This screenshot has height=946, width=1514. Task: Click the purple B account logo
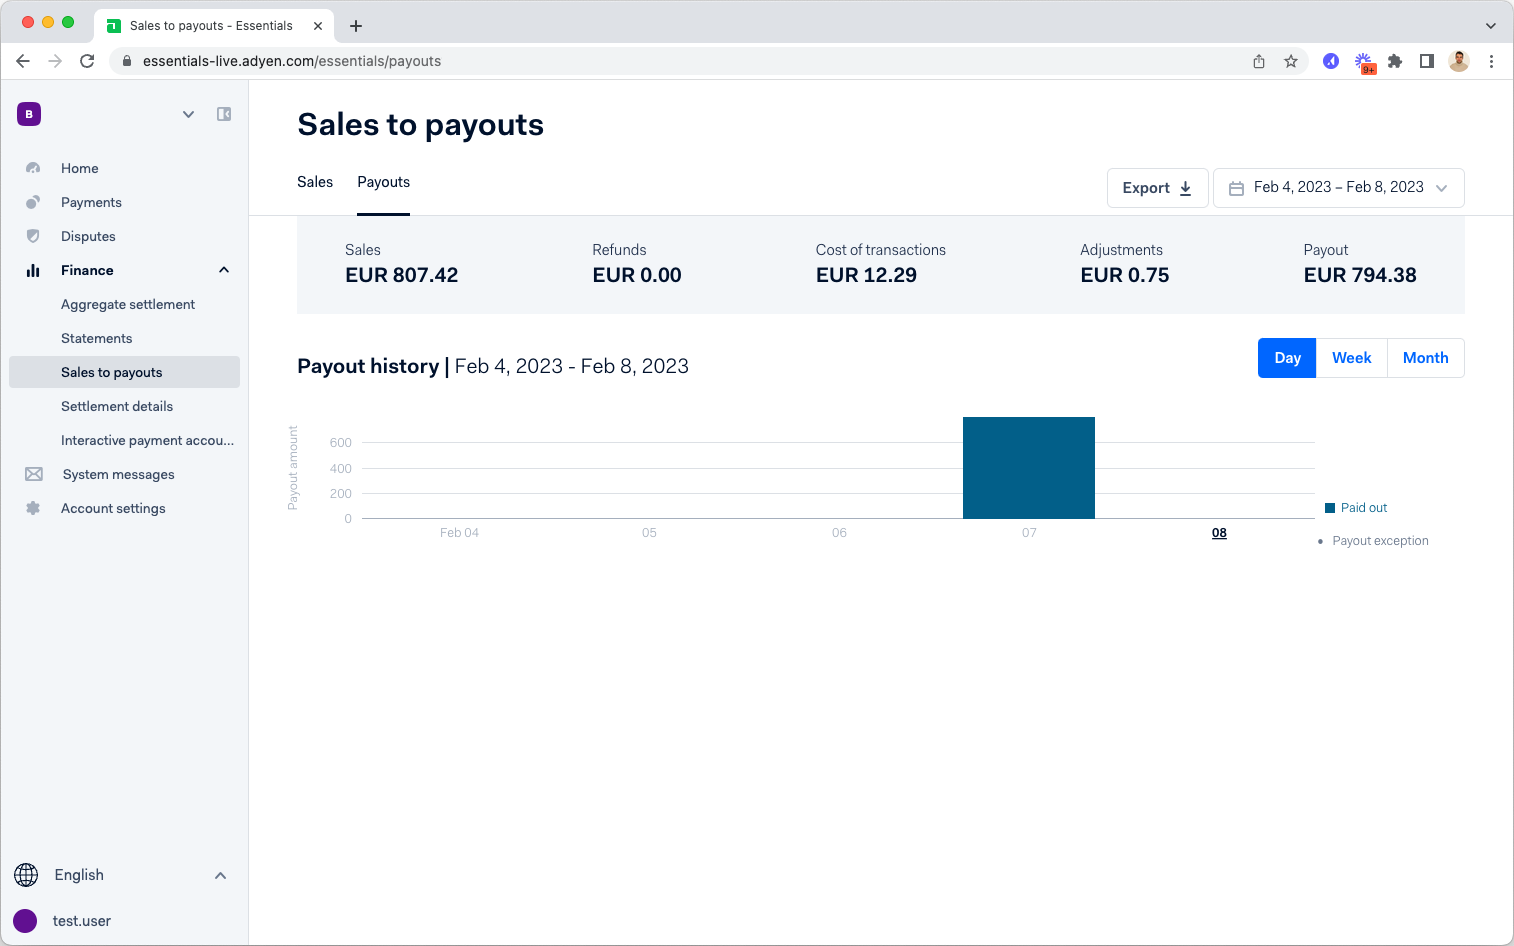click(x=29, y=114)
